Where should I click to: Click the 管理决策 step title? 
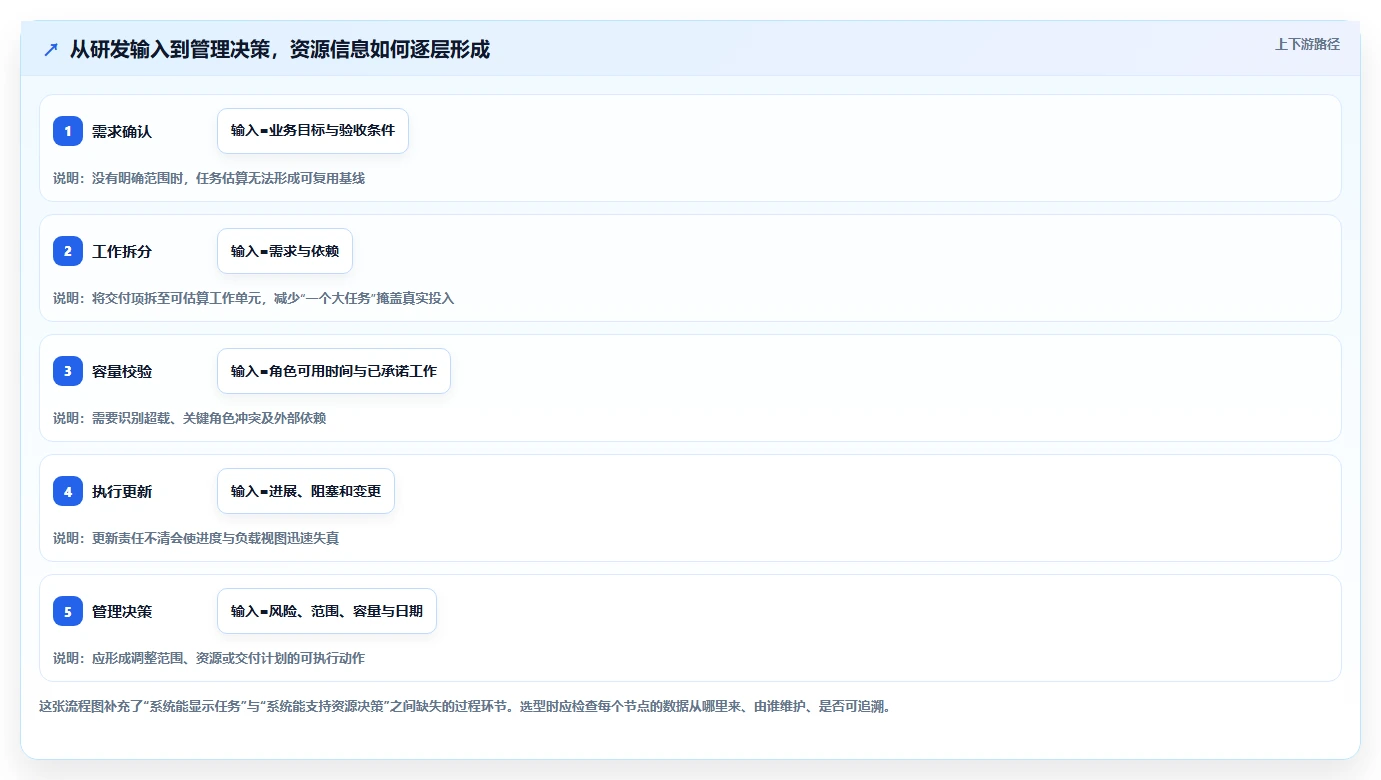pos(122,611)
